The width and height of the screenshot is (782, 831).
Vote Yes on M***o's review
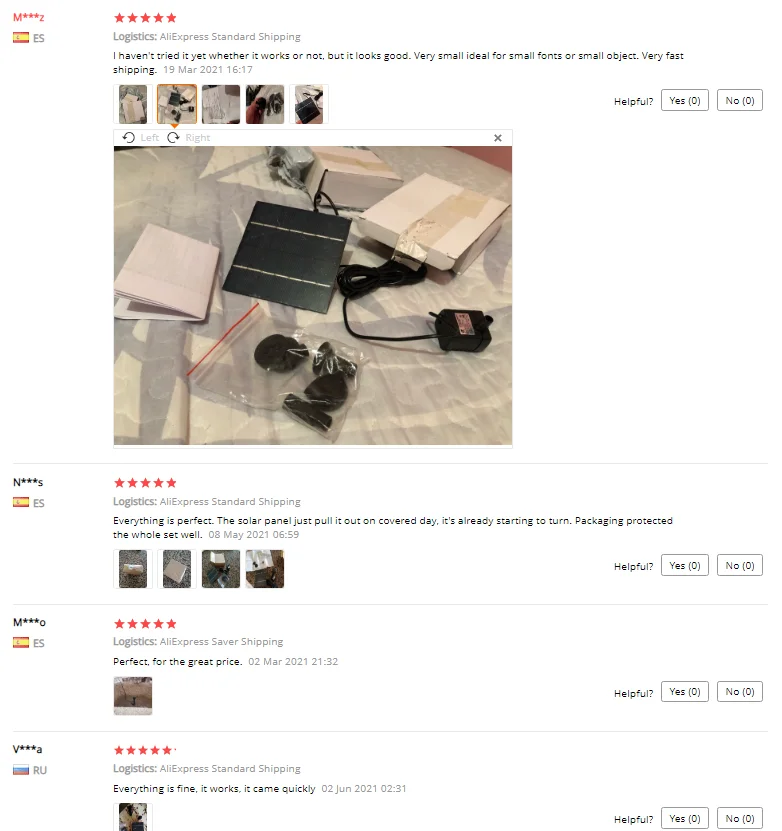(685, 692)
